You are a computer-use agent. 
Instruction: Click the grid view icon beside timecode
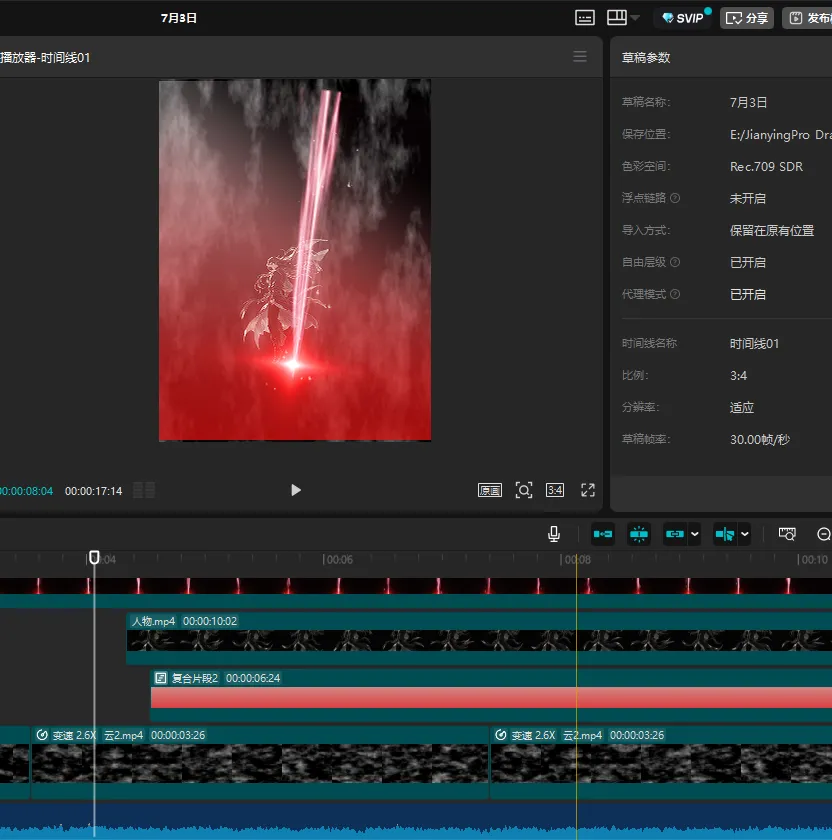pos(144,490)
